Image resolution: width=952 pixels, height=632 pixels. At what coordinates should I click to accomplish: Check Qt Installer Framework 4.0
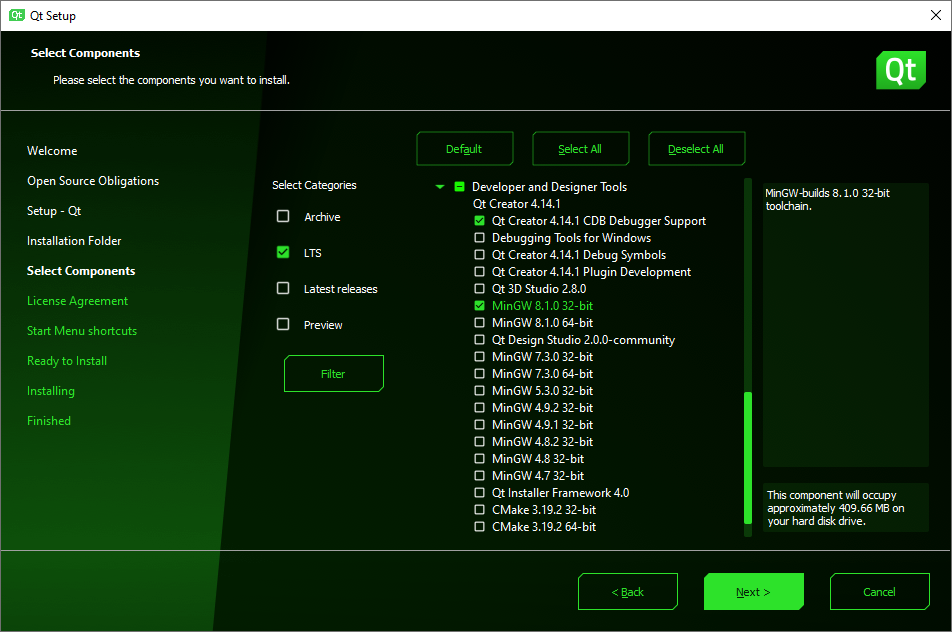480,492
